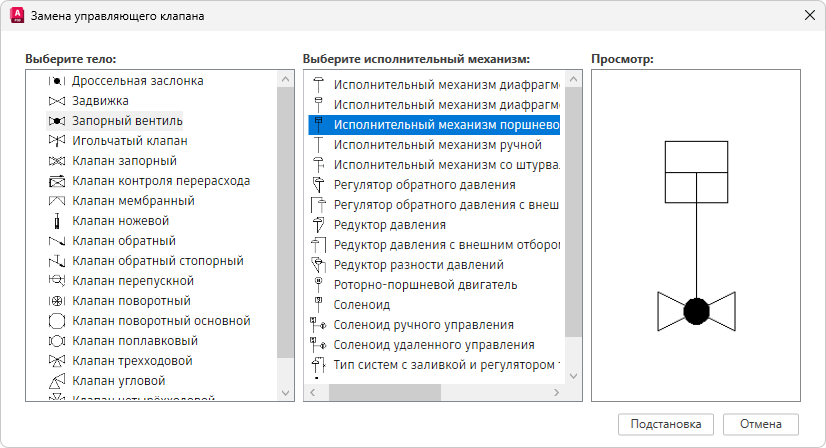Image resolution: width=826 pixels, height=448 pixels.
Task: Click the Игольчатый клапан symbol icon
Action: point(57,141)
